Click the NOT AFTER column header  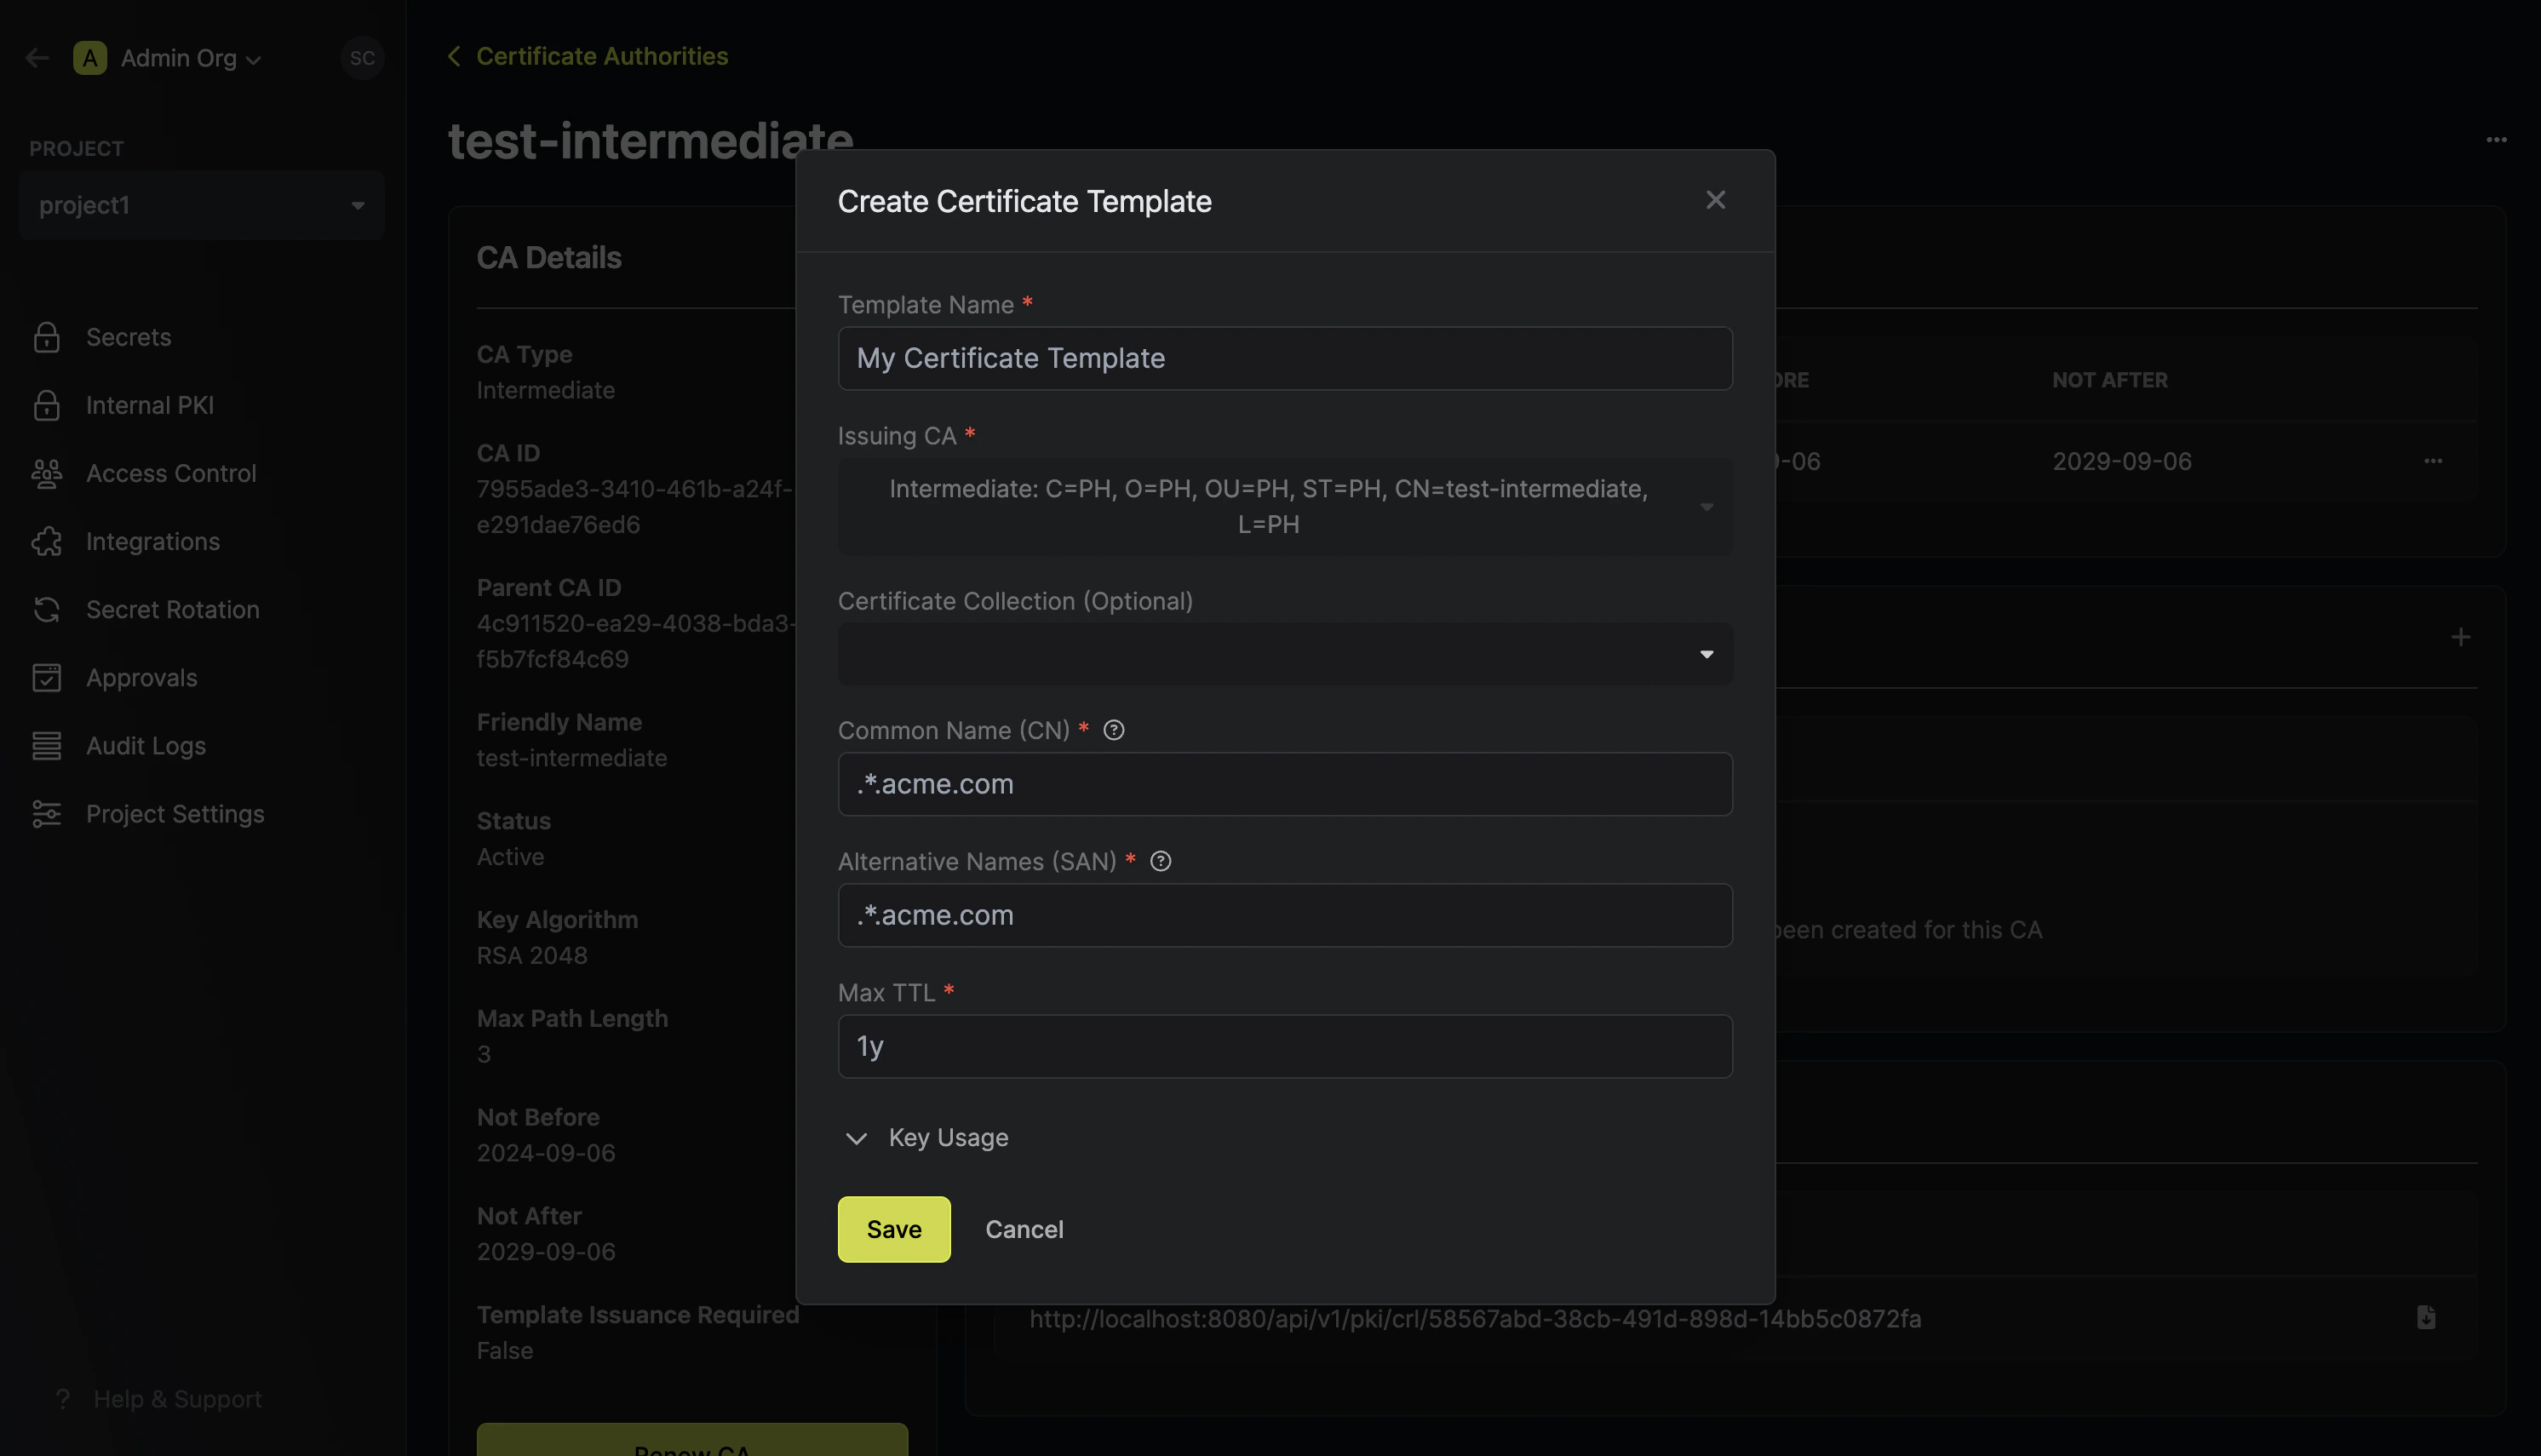tap(2109, 380)
